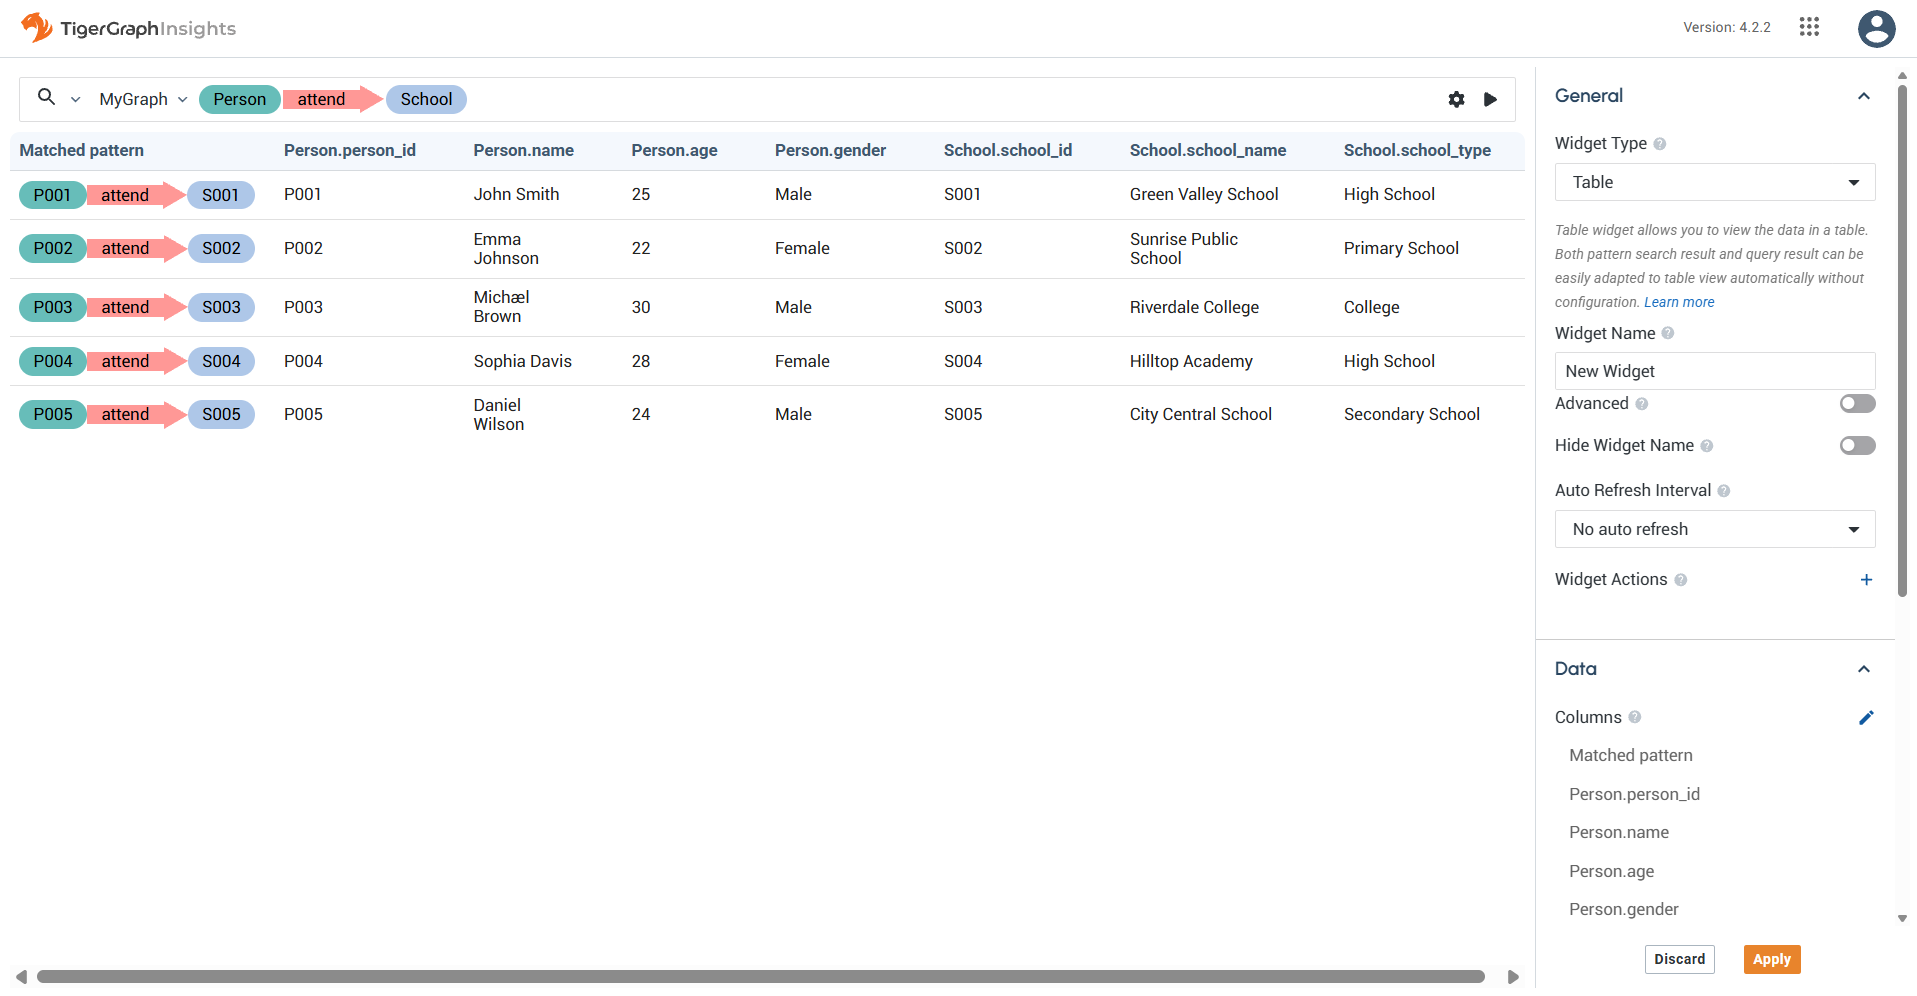Screen dimensions: 1917x996
Task: Collapse the Data section
Action: 1864,669
